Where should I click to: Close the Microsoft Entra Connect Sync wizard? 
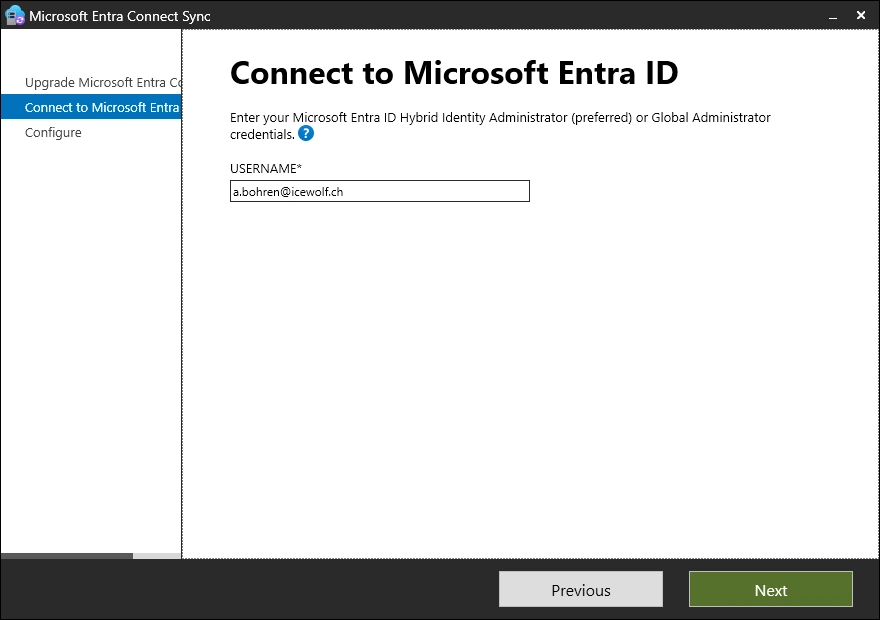(x=861, y=16)
